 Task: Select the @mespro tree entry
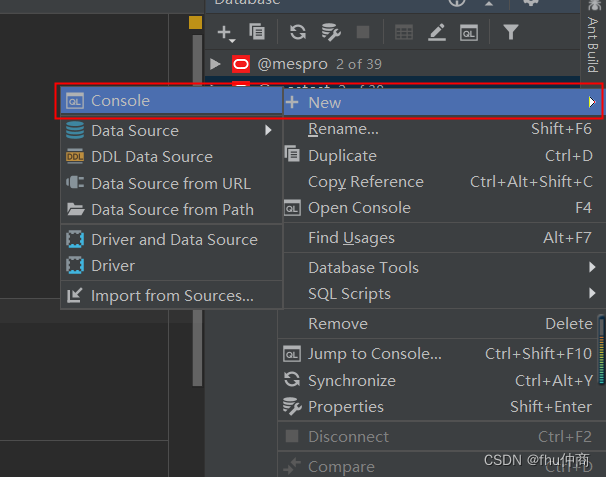[x=392, y=64]
